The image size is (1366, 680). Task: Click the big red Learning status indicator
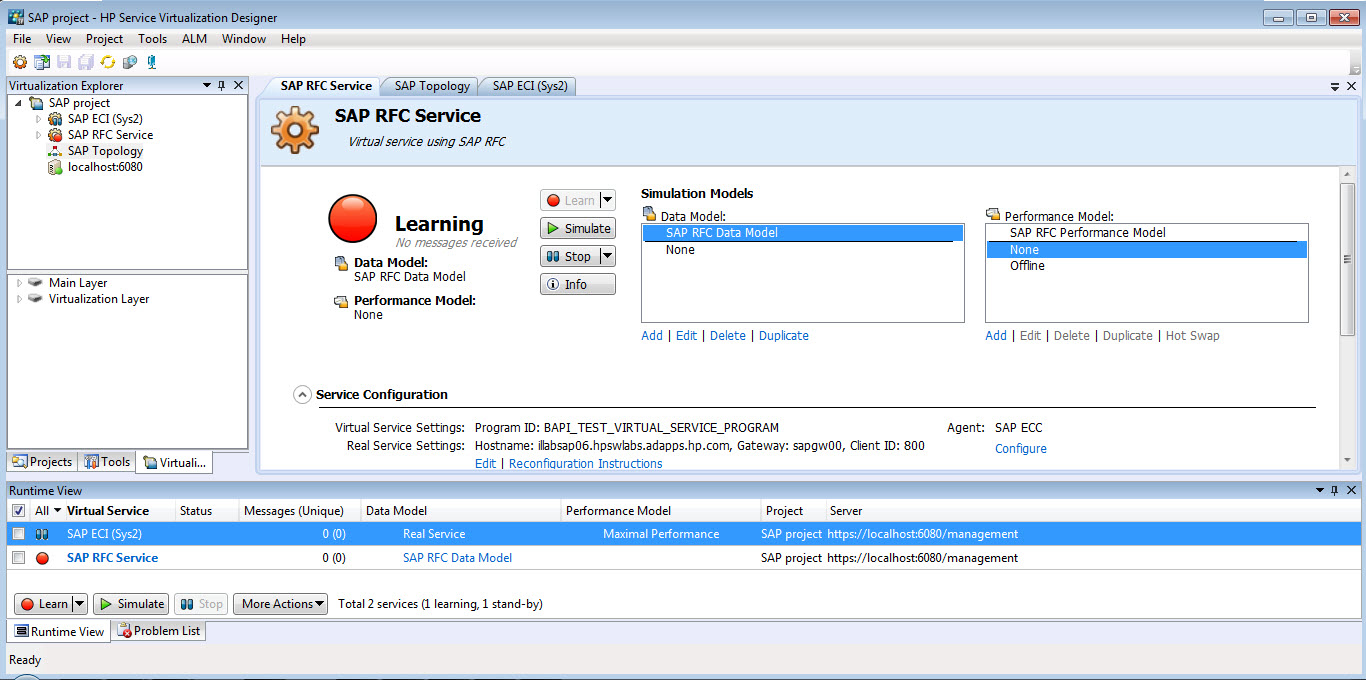353,219
